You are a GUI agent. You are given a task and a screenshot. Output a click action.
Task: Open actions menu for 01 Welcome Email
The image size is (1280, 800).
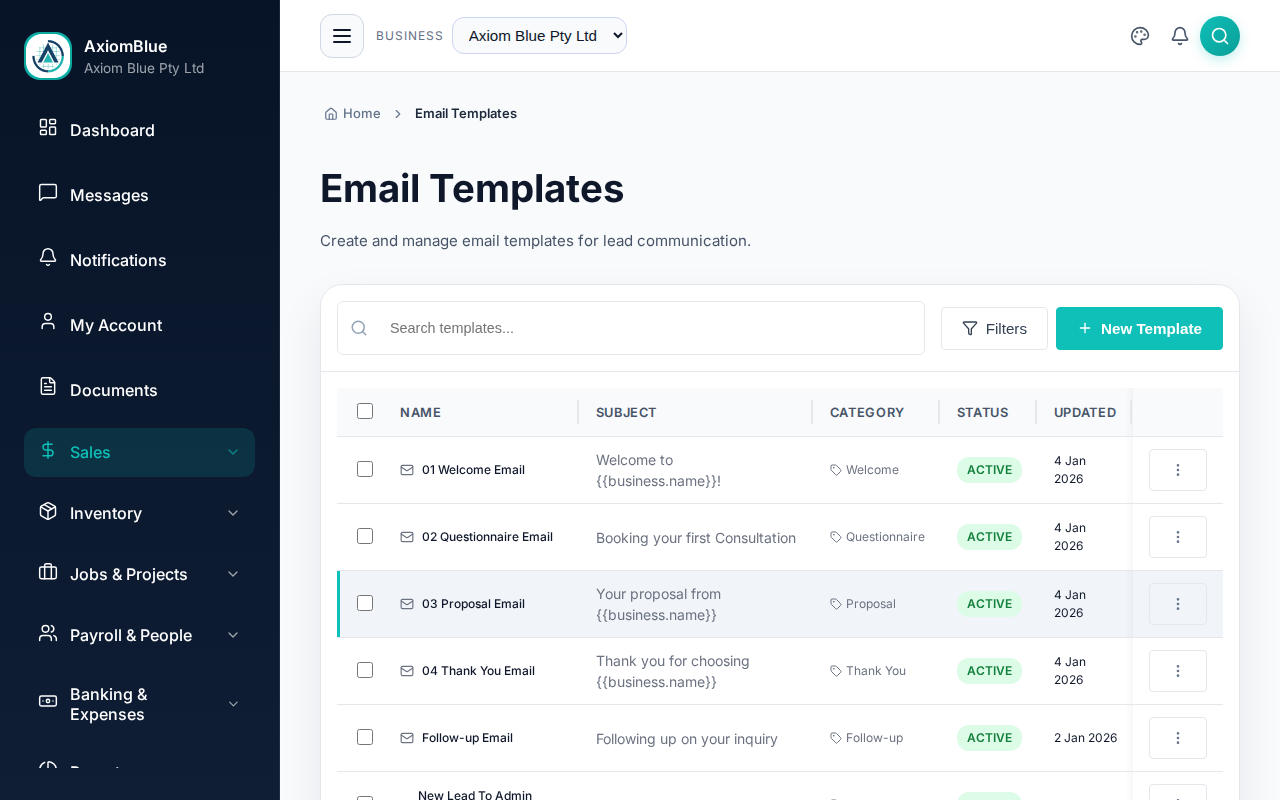[1178, 470]
